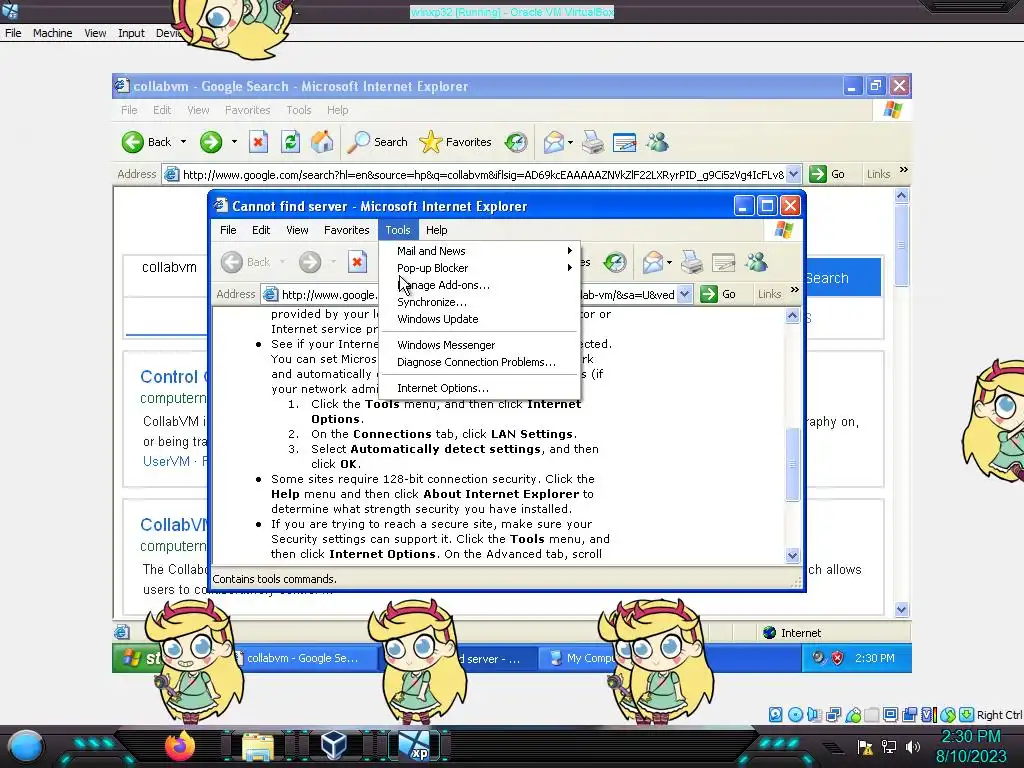Click red Stop icon in Google Search window
Screen dimensions: 1024x768
coord(258,142)
